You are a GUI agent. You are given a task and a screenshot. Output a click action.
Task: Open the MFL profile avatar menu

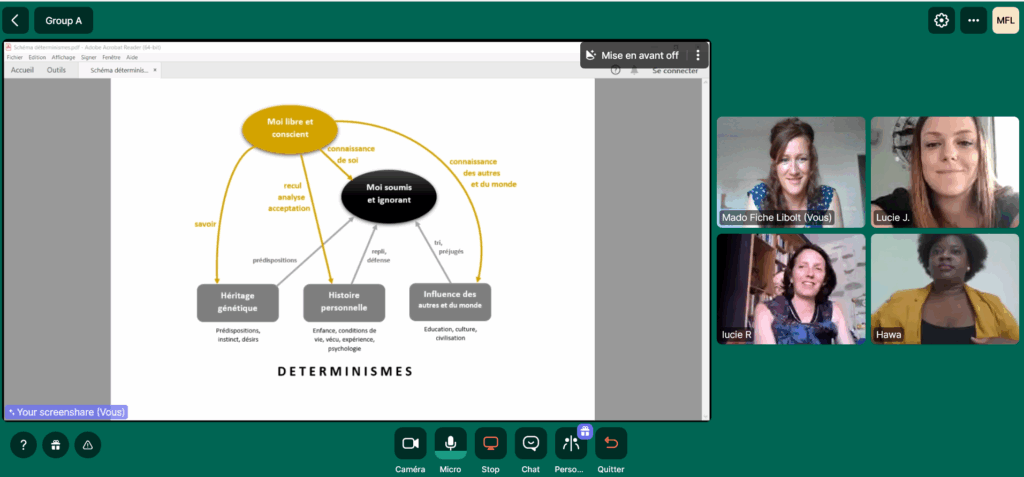pyautogui.click(x=1005, y=20)
